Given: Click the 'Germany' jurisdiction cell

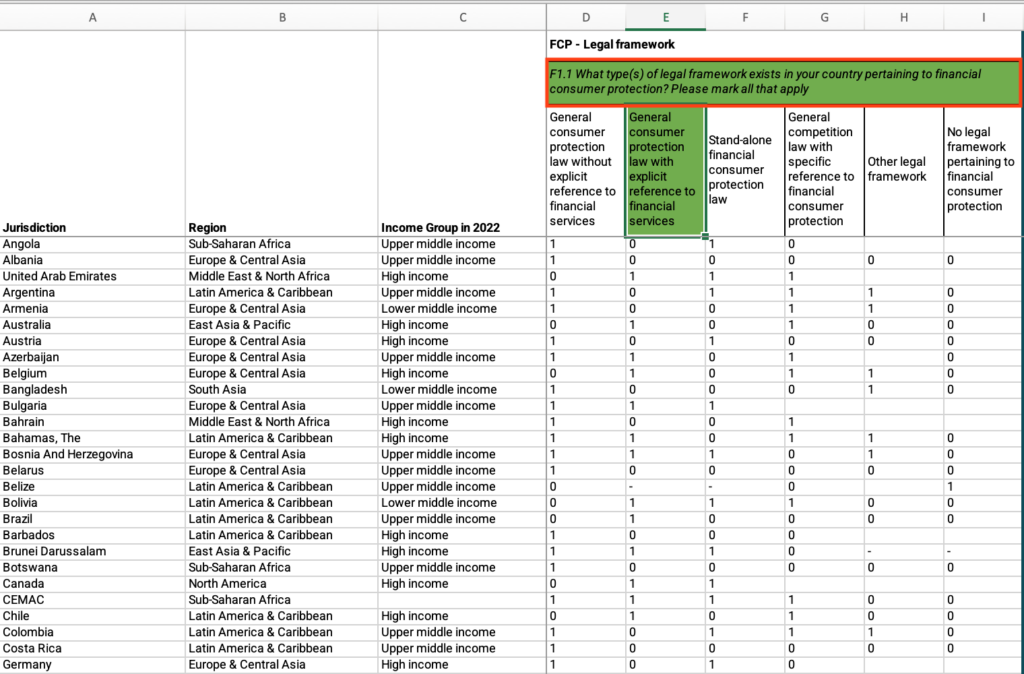Looking at the screenshot, I should 93,664.
